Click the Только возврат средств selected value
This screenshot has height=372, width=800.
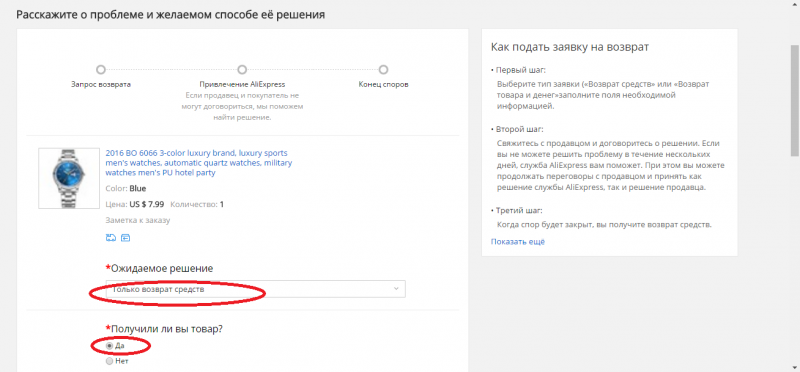tap(158, 289)
